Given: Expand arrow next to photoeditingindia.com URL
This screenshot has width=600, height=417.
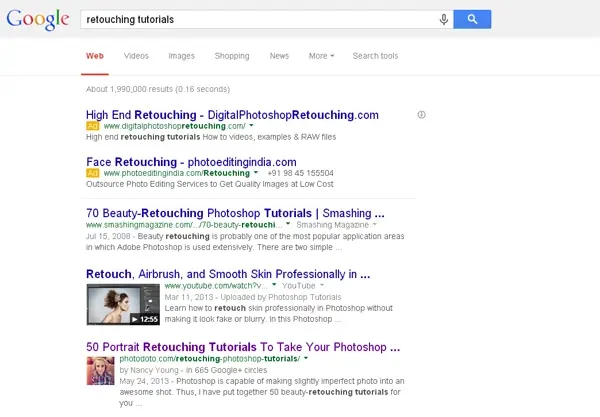Looking at the screenshot, I should click(256, 173).
